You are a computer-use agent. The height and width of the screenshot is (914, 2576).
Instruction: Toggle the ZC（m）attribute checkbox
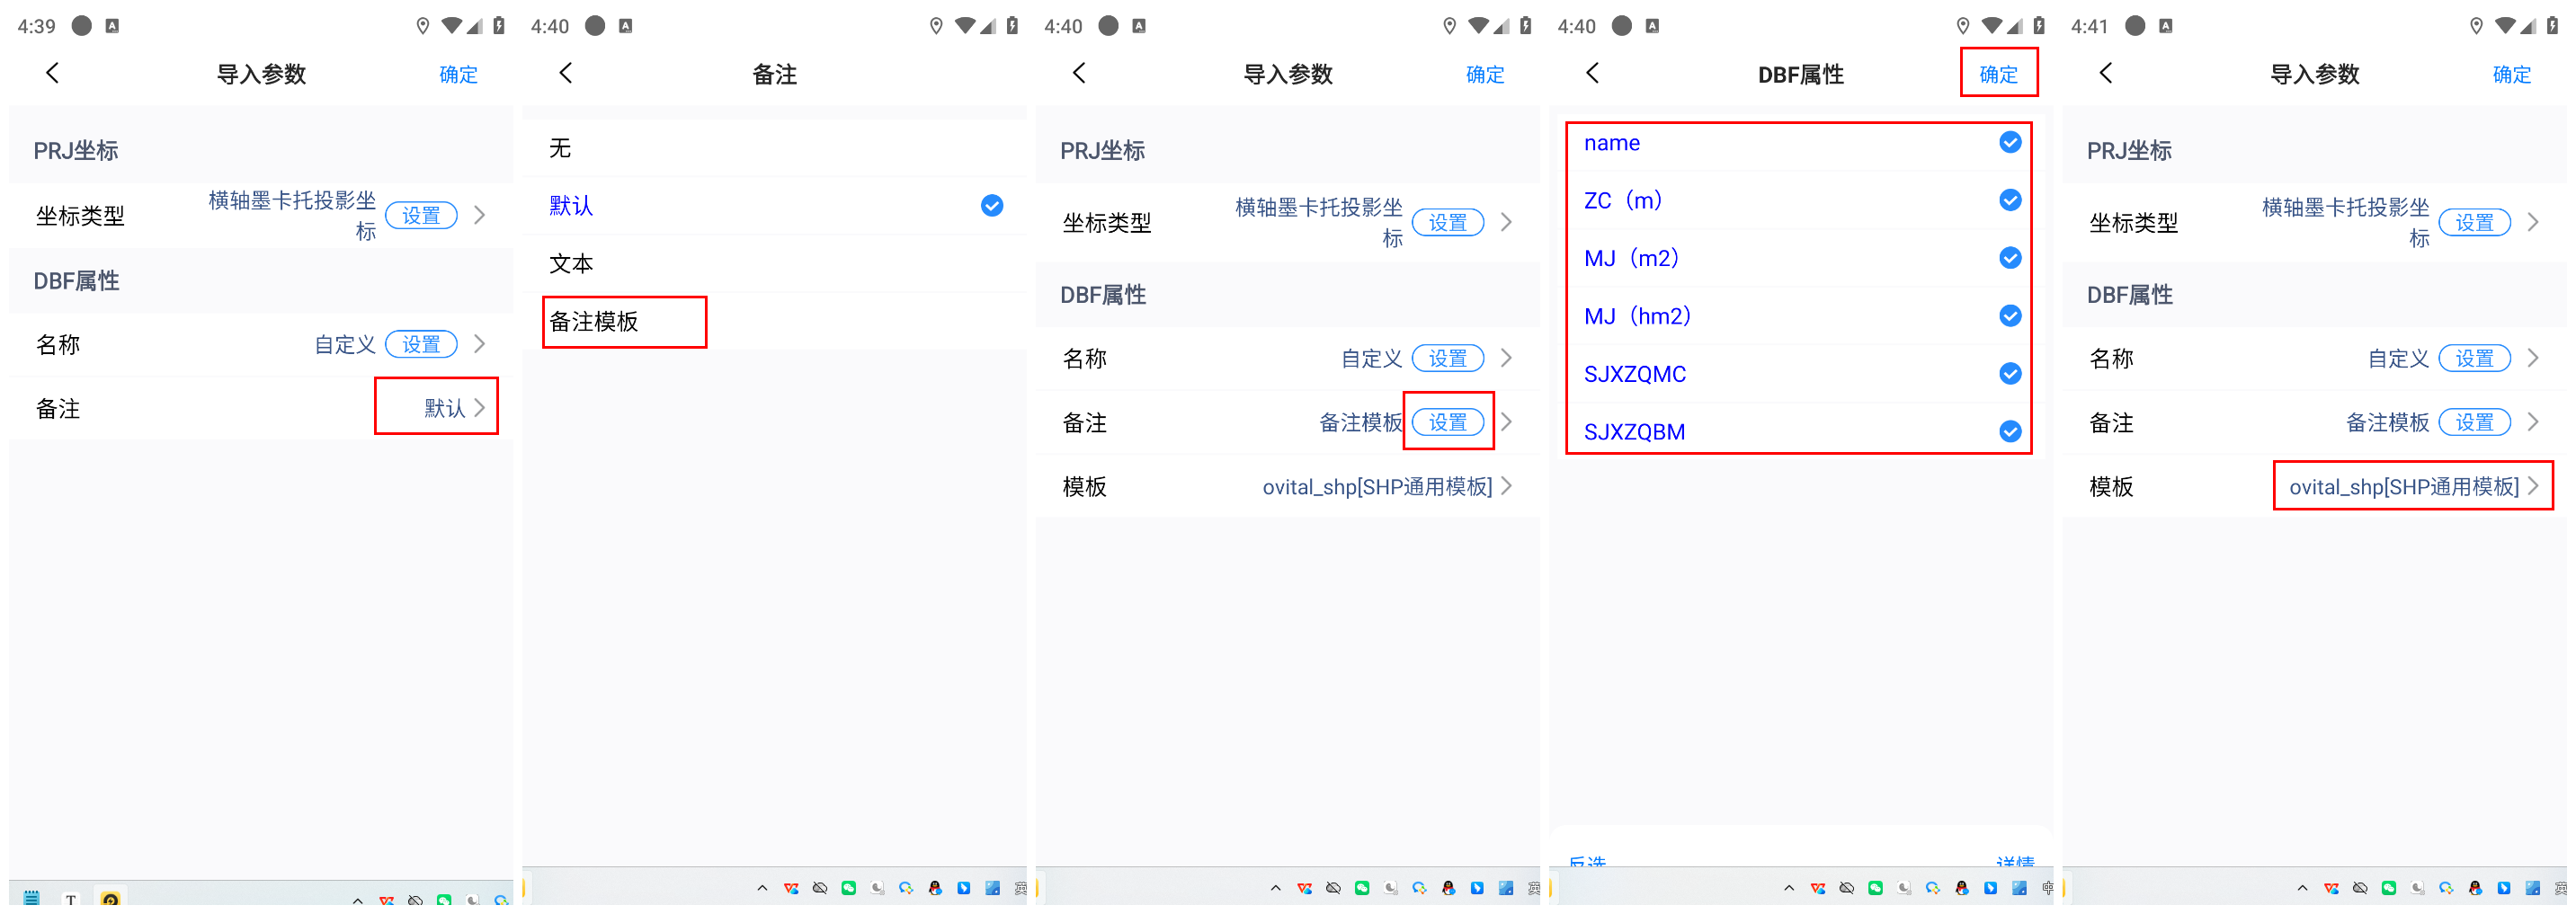pos(2010,200)
